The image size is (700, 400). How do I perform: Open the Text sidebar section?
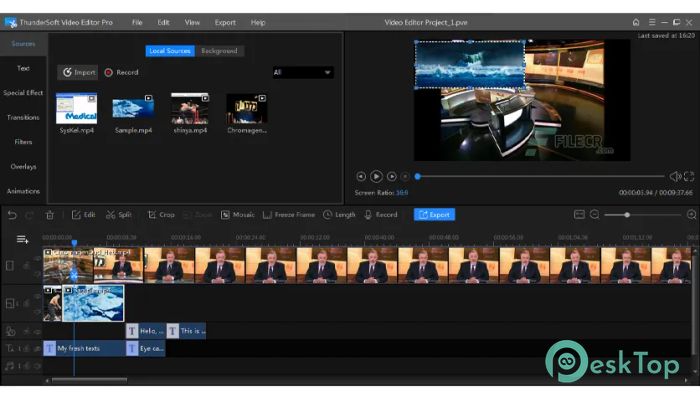pyautogui.click(x=23, y=68)
